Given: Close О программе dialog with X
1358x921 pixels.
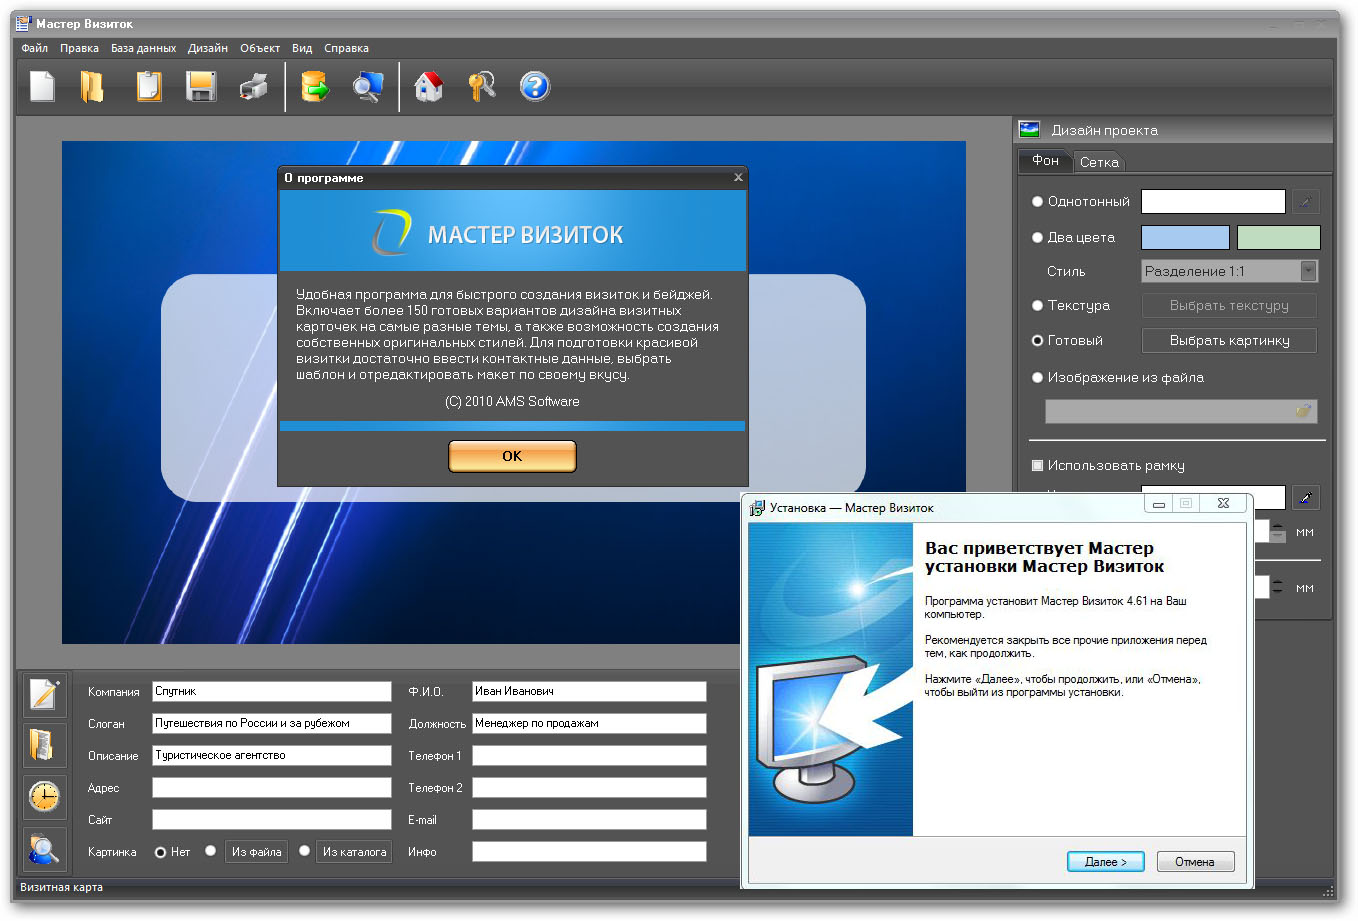Looking at the screenshot, I should click(738, 177).
